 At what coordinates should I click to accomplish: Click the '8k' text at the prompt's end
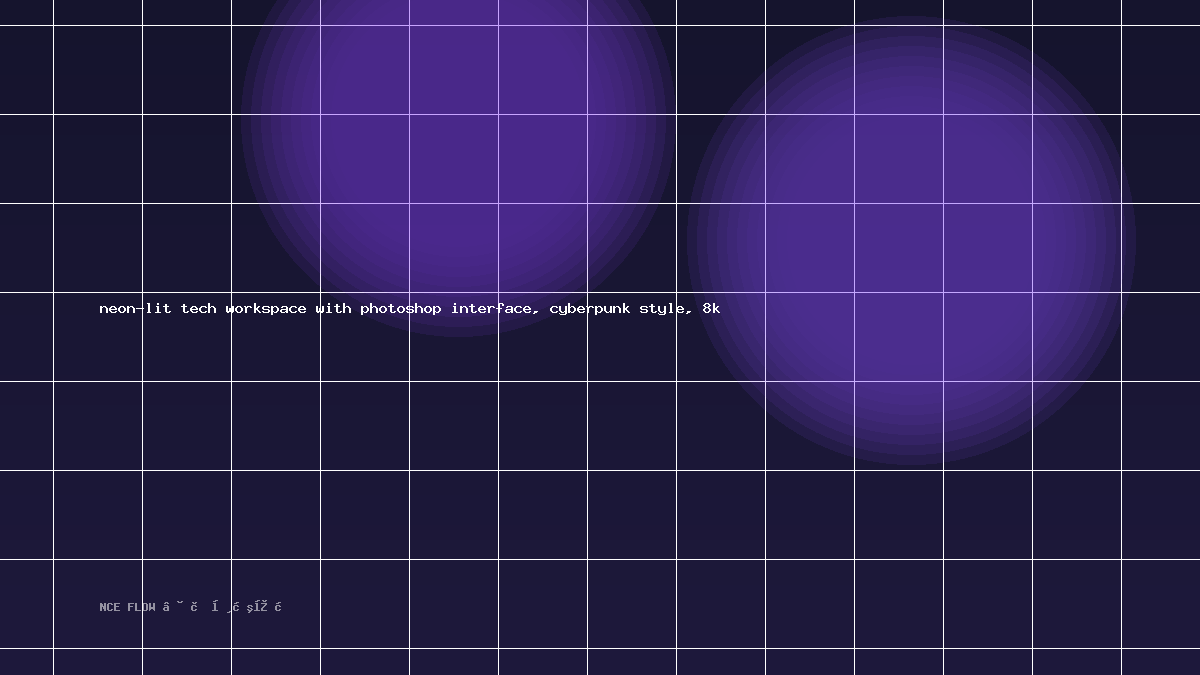click(x=711, y=309)
